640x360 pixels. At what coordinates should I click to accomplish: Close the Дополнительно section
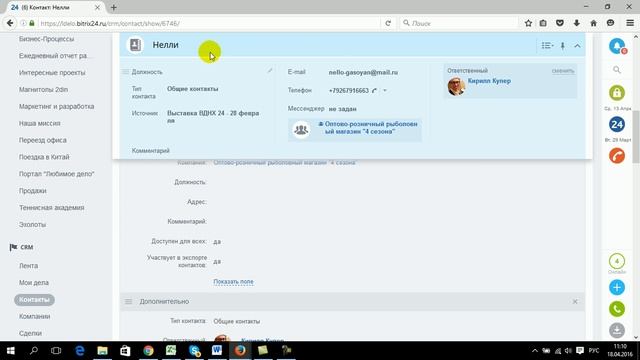575,302
